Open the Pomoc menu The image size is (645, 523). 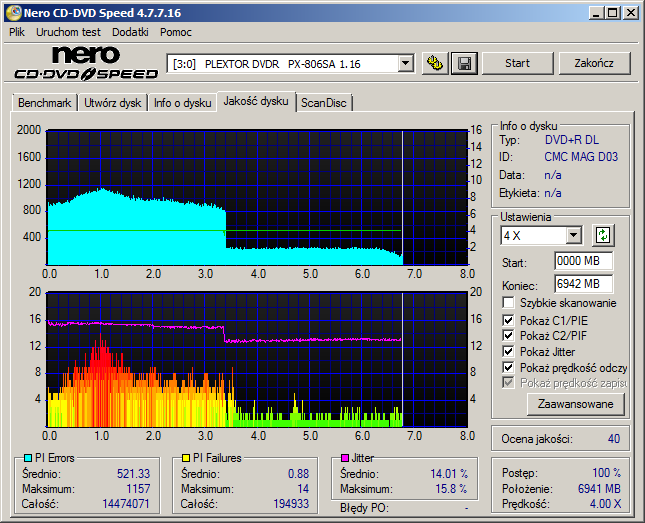[x=176, y=32]
